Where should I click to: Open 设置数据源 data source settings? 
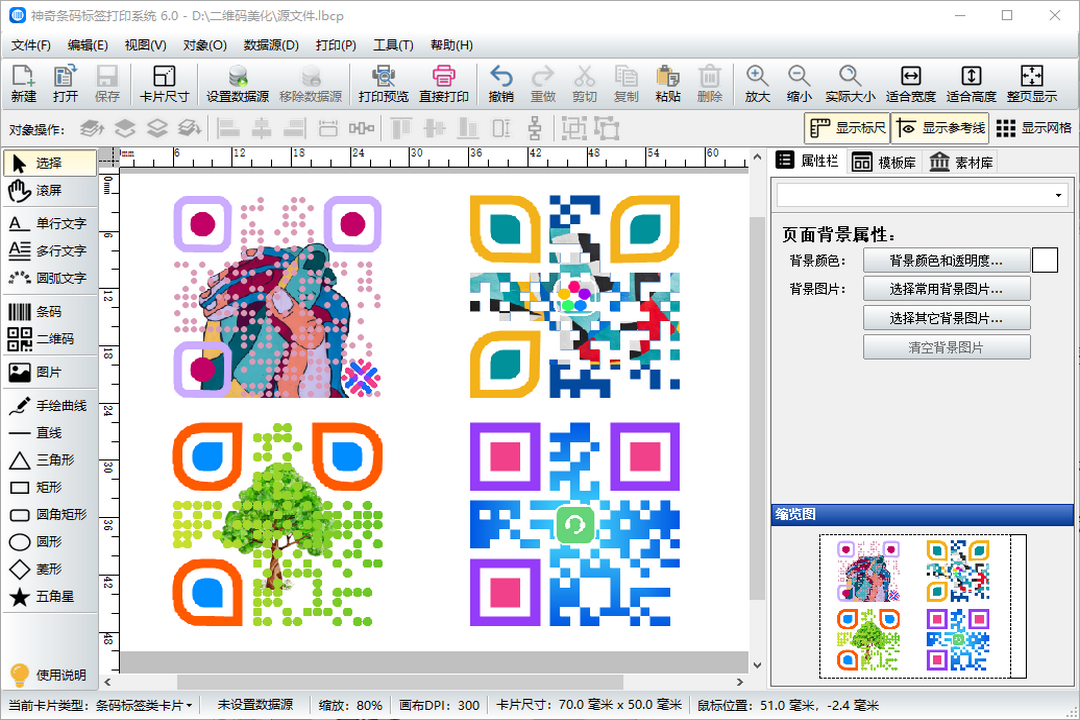coord(237,84)
